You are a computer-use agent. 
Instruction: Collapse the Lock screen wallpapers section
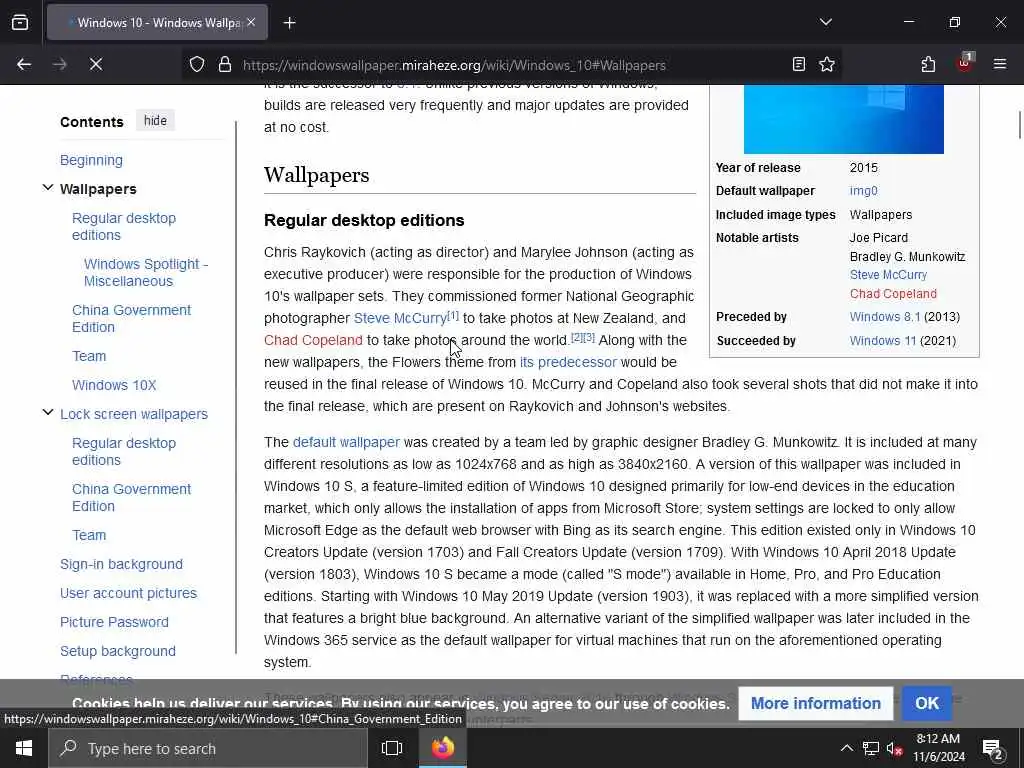tap(48, 413)
